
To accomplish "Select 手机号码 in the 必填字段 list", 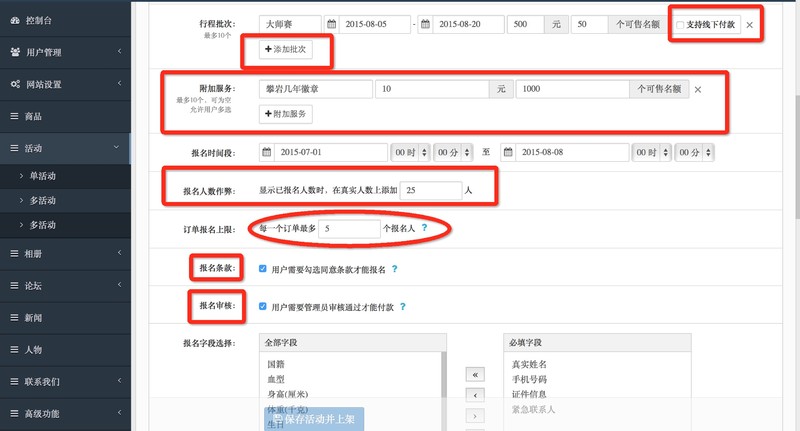I will 529,379.
